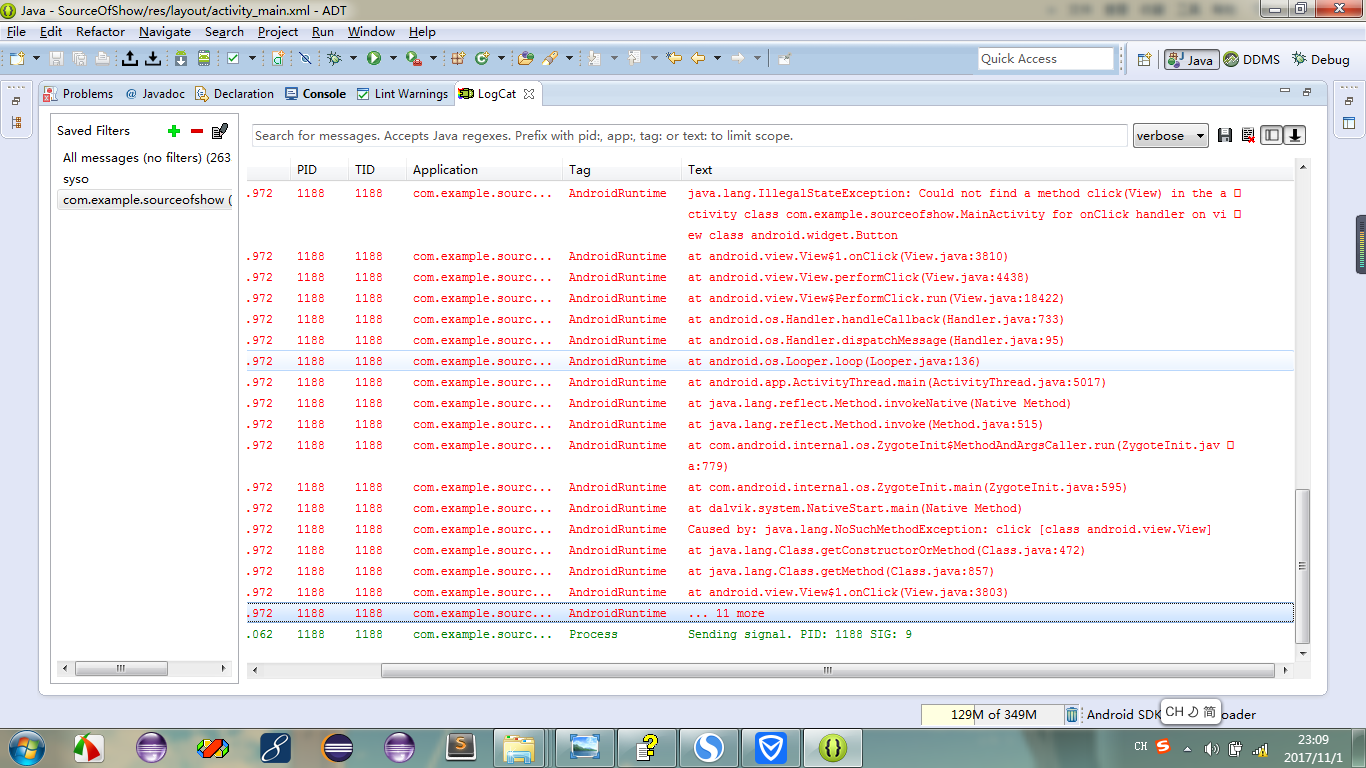Select the 'Sending signal. PID: 1188 SIG: 9' row

[x=770, y=635]
